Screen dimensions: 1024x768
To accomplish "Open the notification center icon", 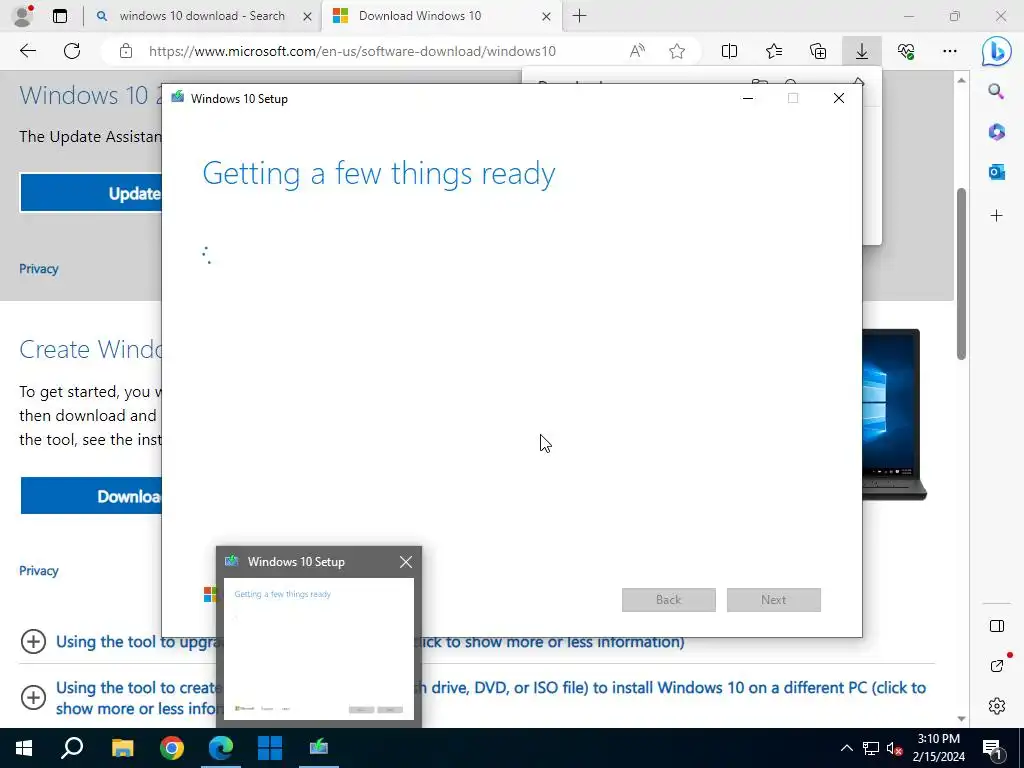I will (993, 748).
